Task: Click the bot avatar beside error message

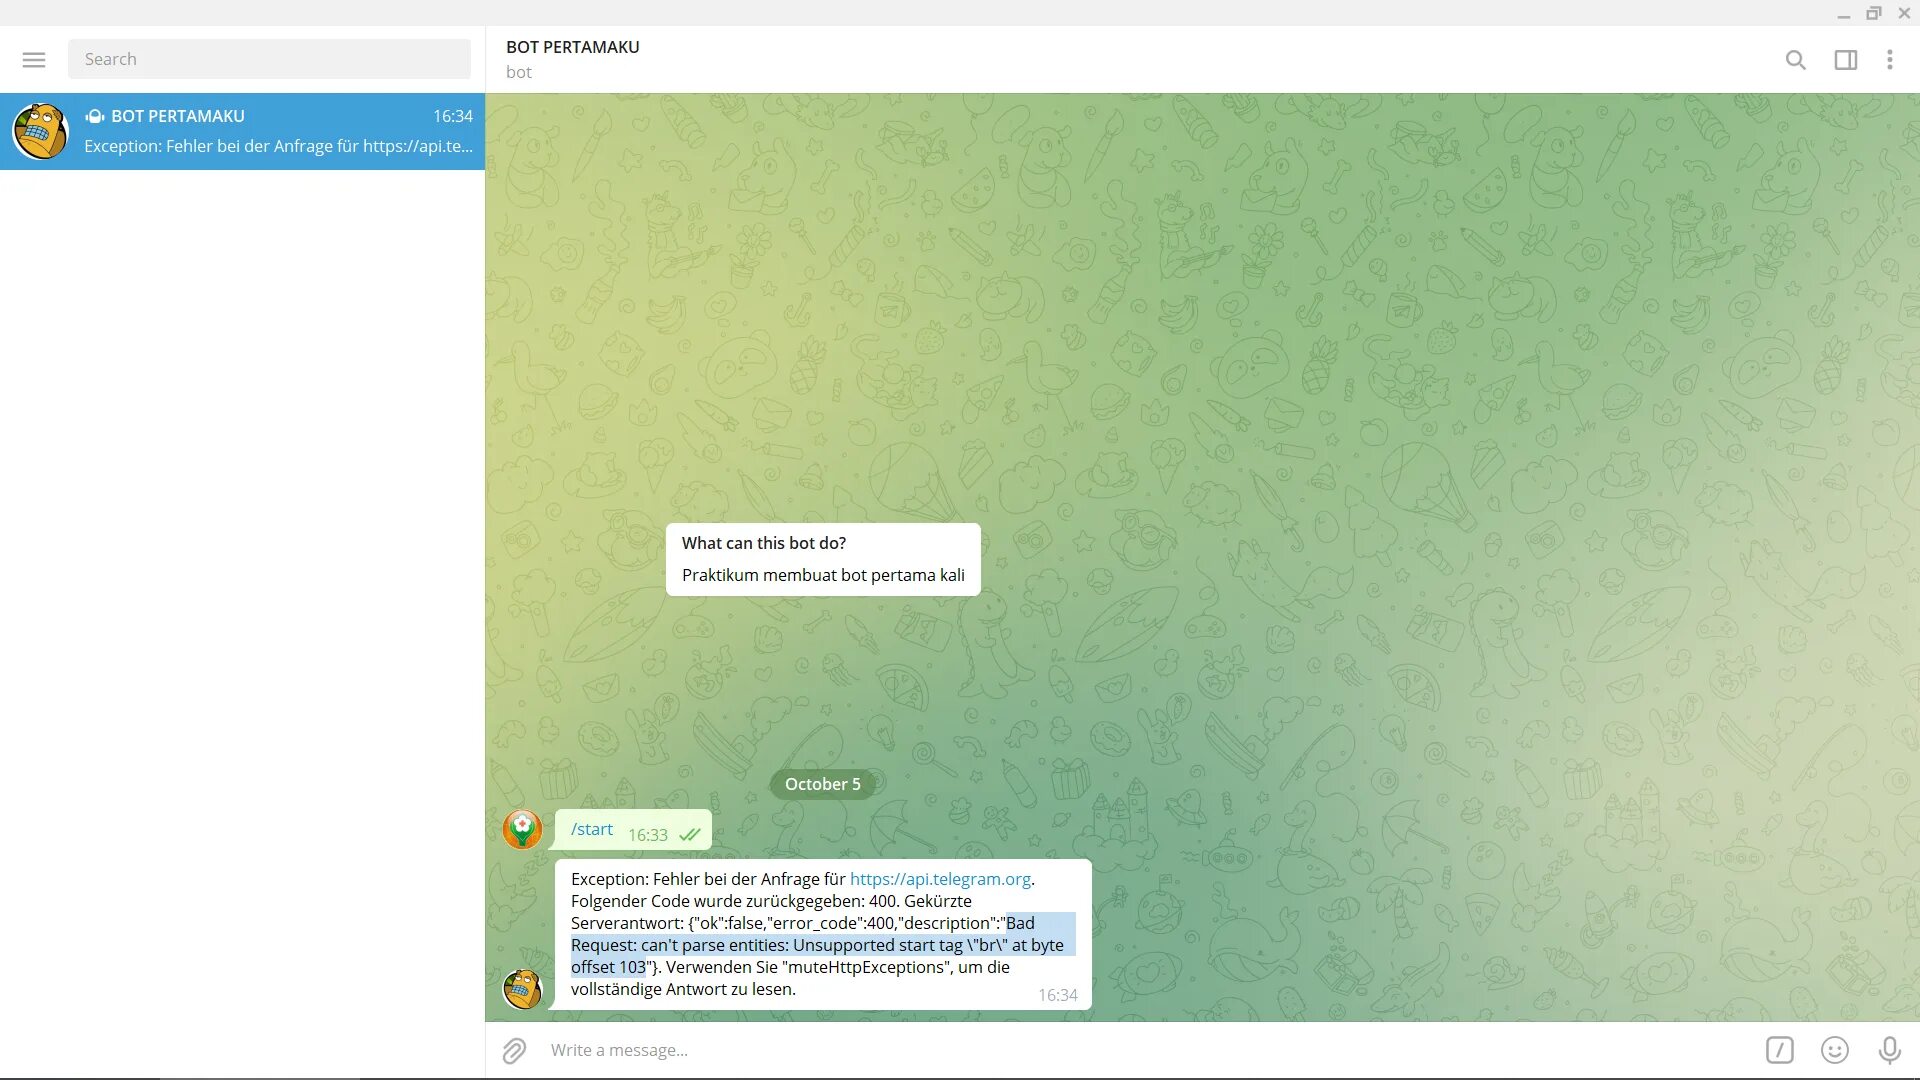Action: [x=522, y=989]
